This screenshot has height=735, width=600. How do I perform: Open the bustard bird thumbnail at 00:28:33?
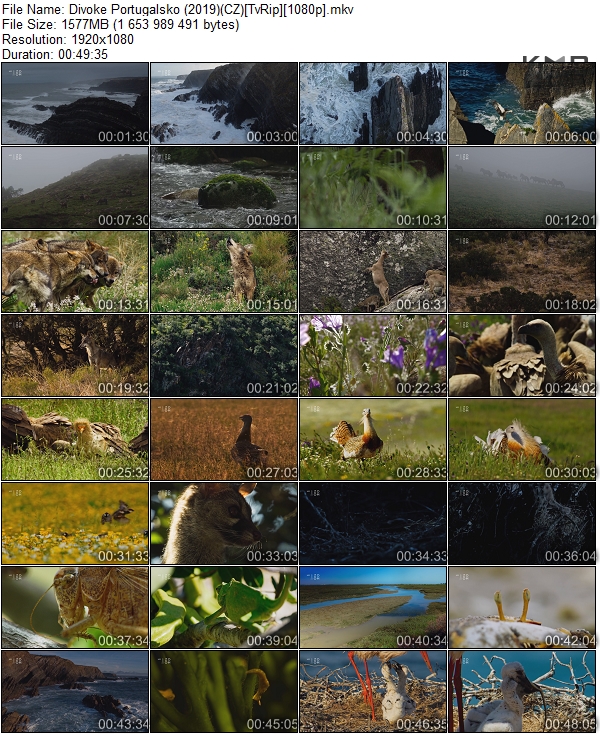click(x=373, y=440)
